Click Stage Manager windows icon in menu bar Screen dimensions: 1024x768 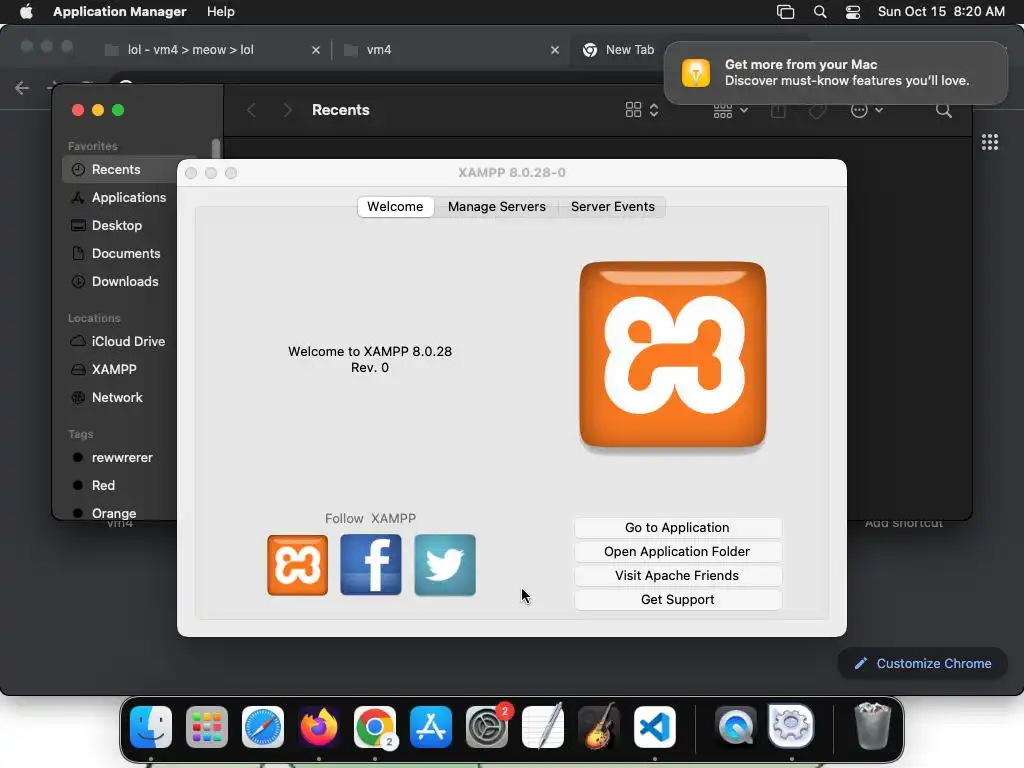point(785,12)
